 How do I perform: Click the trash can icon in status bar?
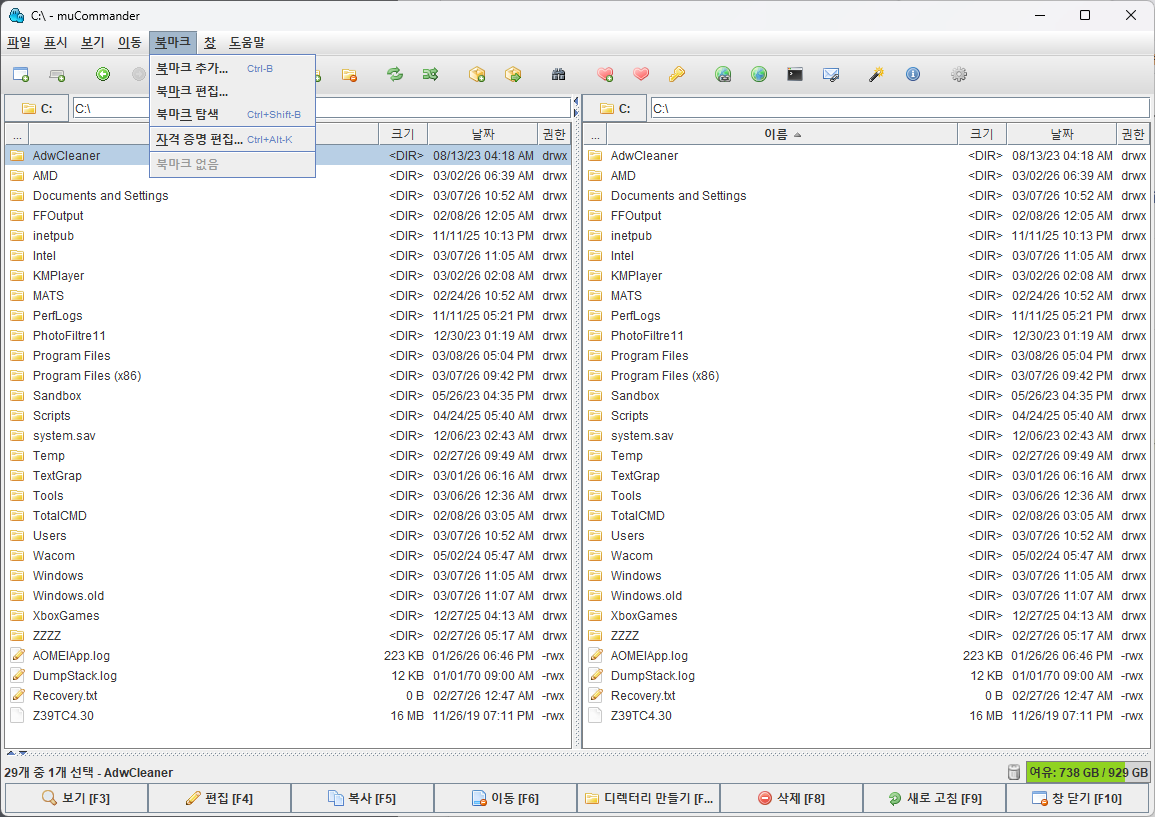1014,772
